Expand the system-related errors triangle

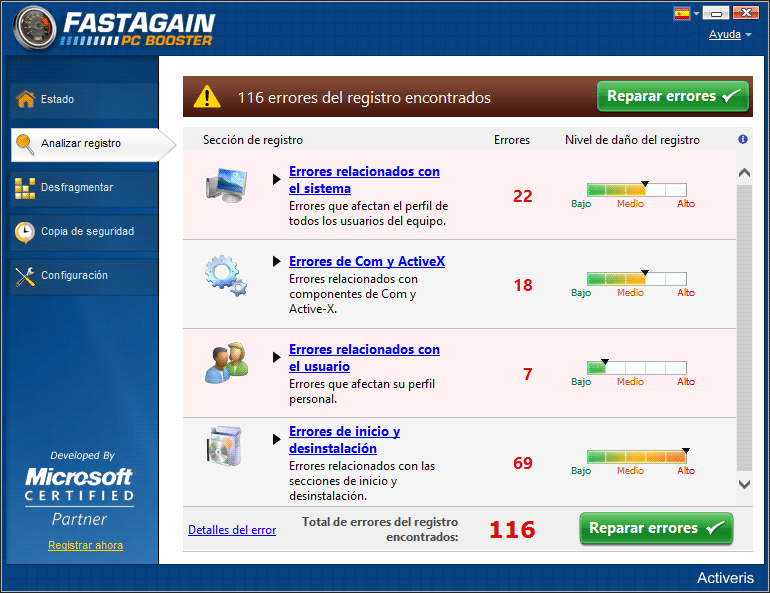pyautogui.click(x=276, y=180)
